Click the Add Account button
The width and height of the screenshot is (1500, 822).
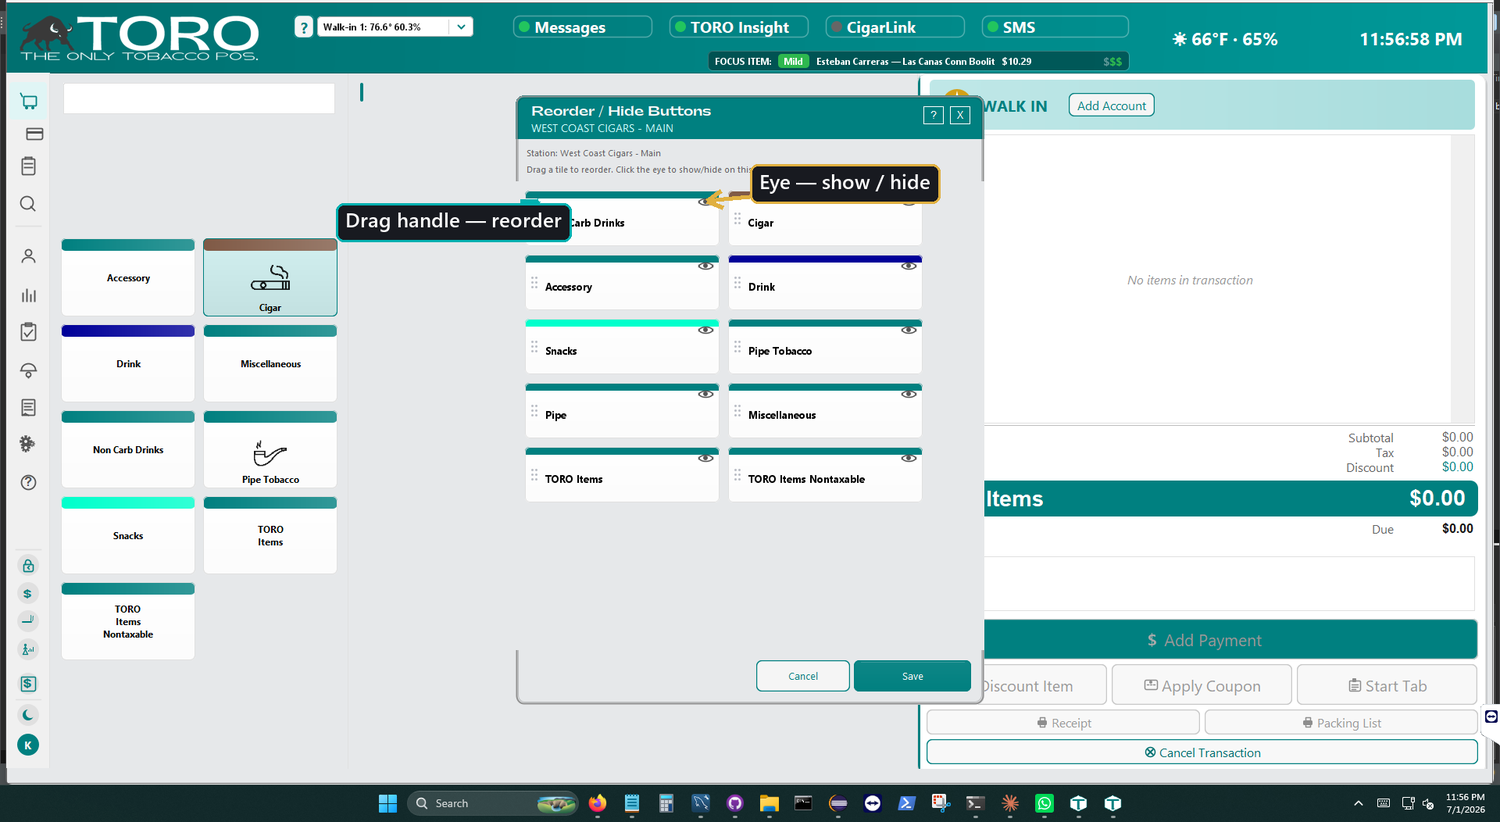[x=1111, y=106]
